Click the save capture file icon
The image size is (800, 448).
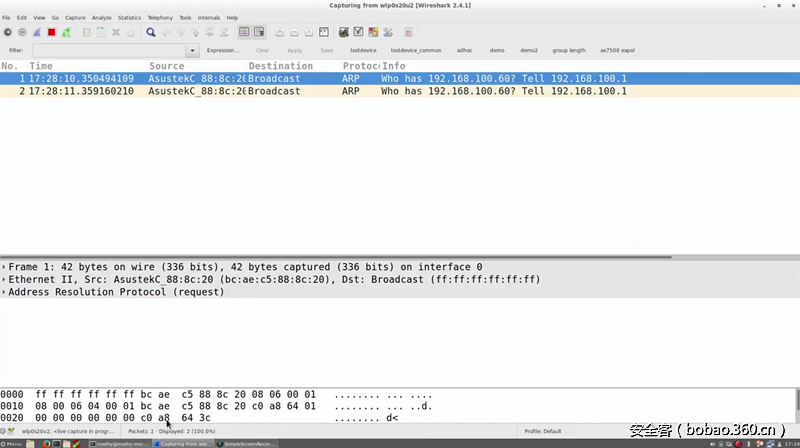[x=102, y=32]
